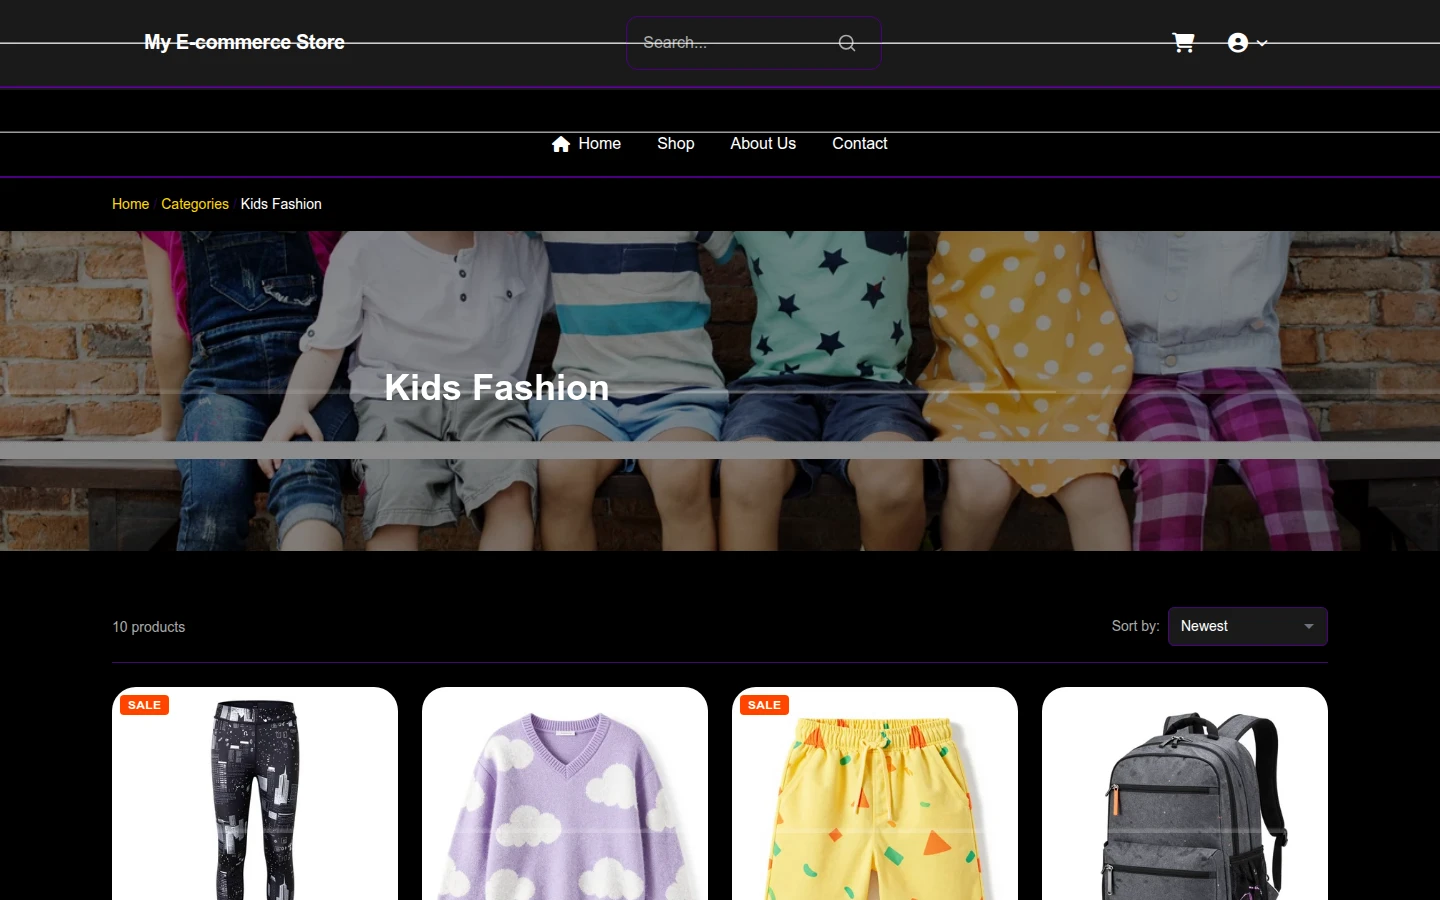Screen dimensions: 1440x900
Task: Click the SALE badge on yellow shorts
Action: [x=764, y=705]
